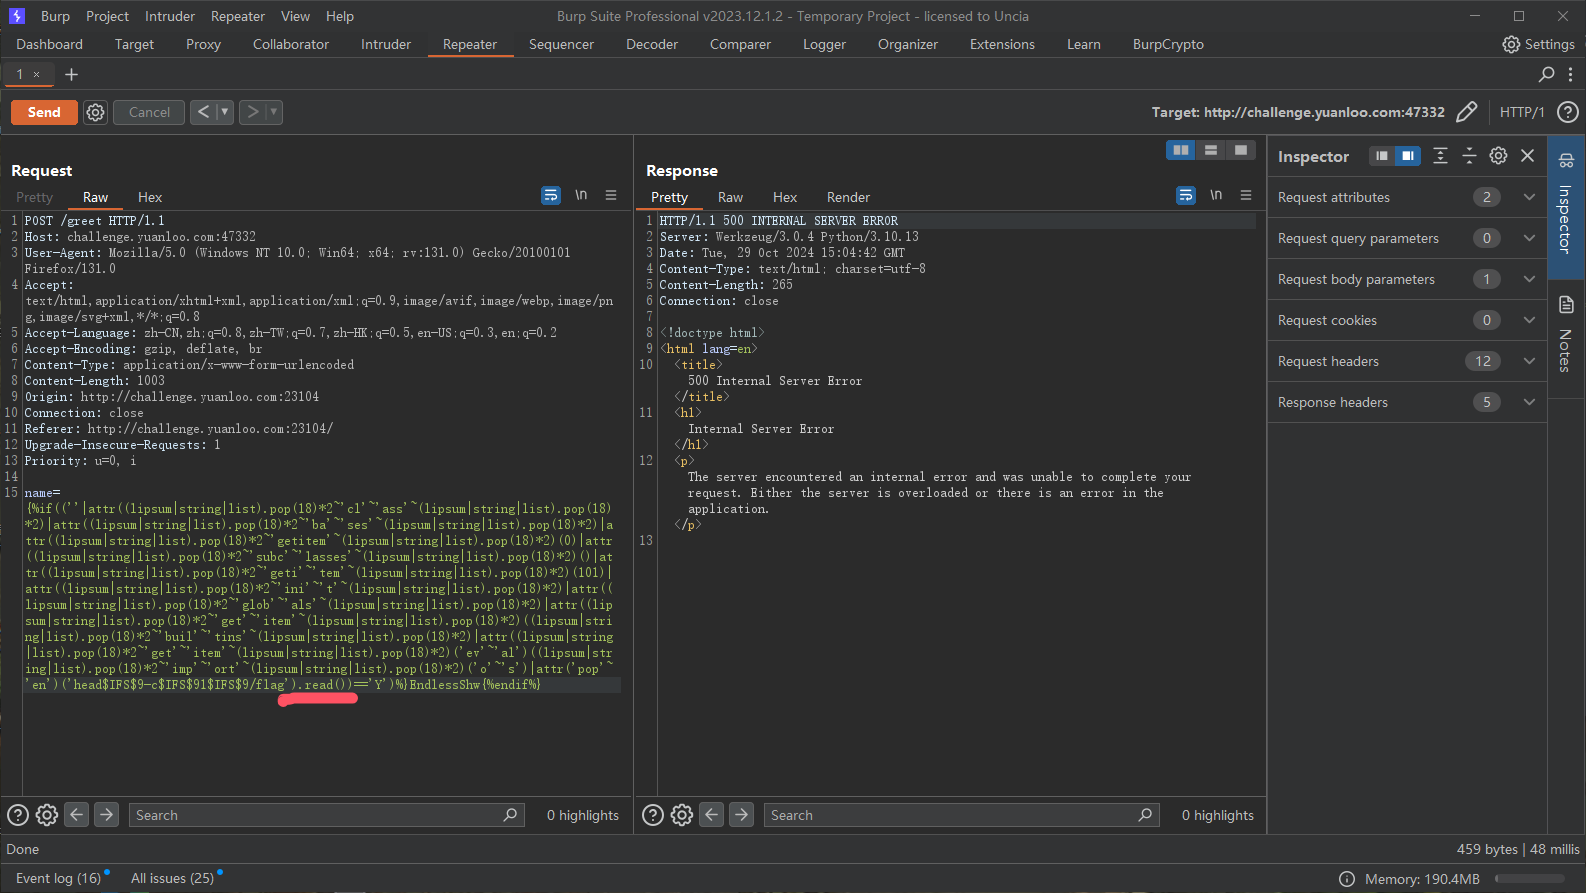The image size is (1586, 893).
Task: Switch to side-by-side request/response layout
Action: click(1181, 150)
